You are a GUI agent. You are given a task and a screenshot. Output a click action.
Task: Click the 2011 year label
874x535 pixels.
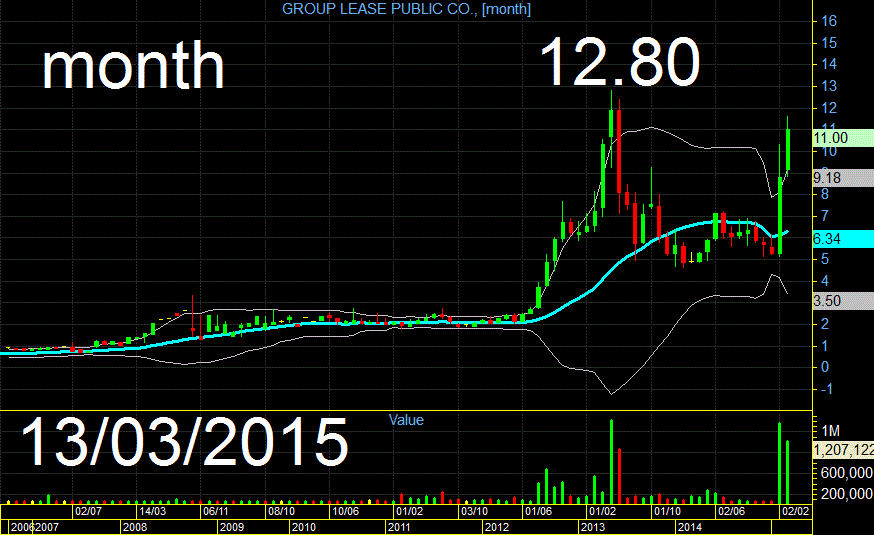pyautogui.click(x=399, y=527)
